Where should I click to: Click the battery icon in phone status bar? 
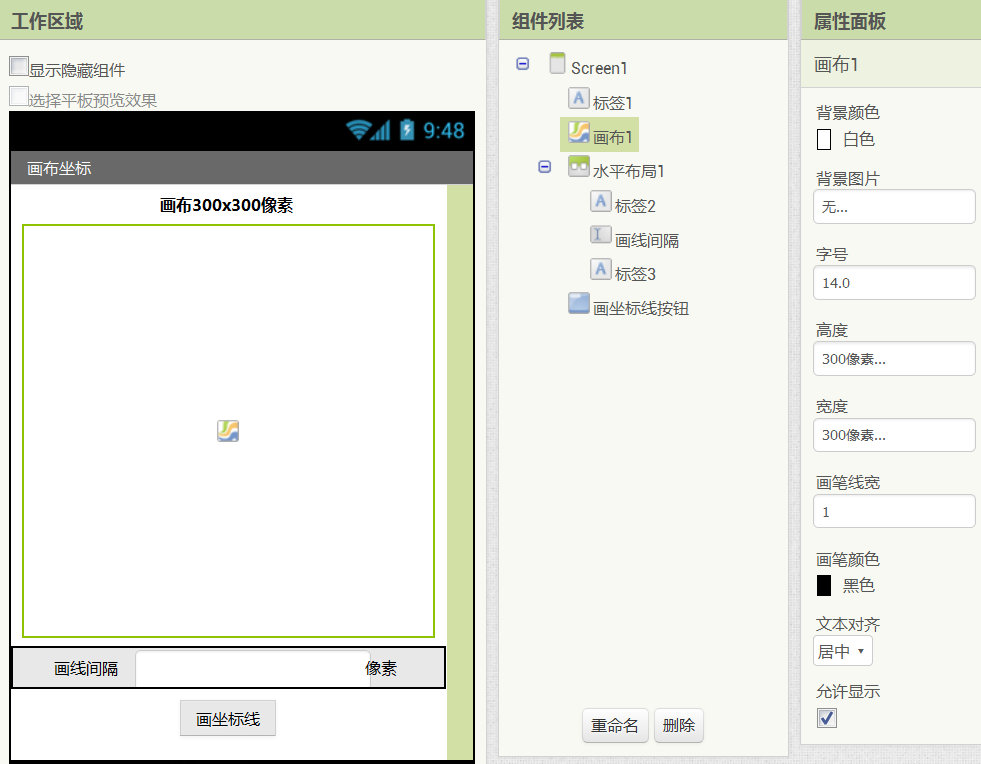(407, 130)
